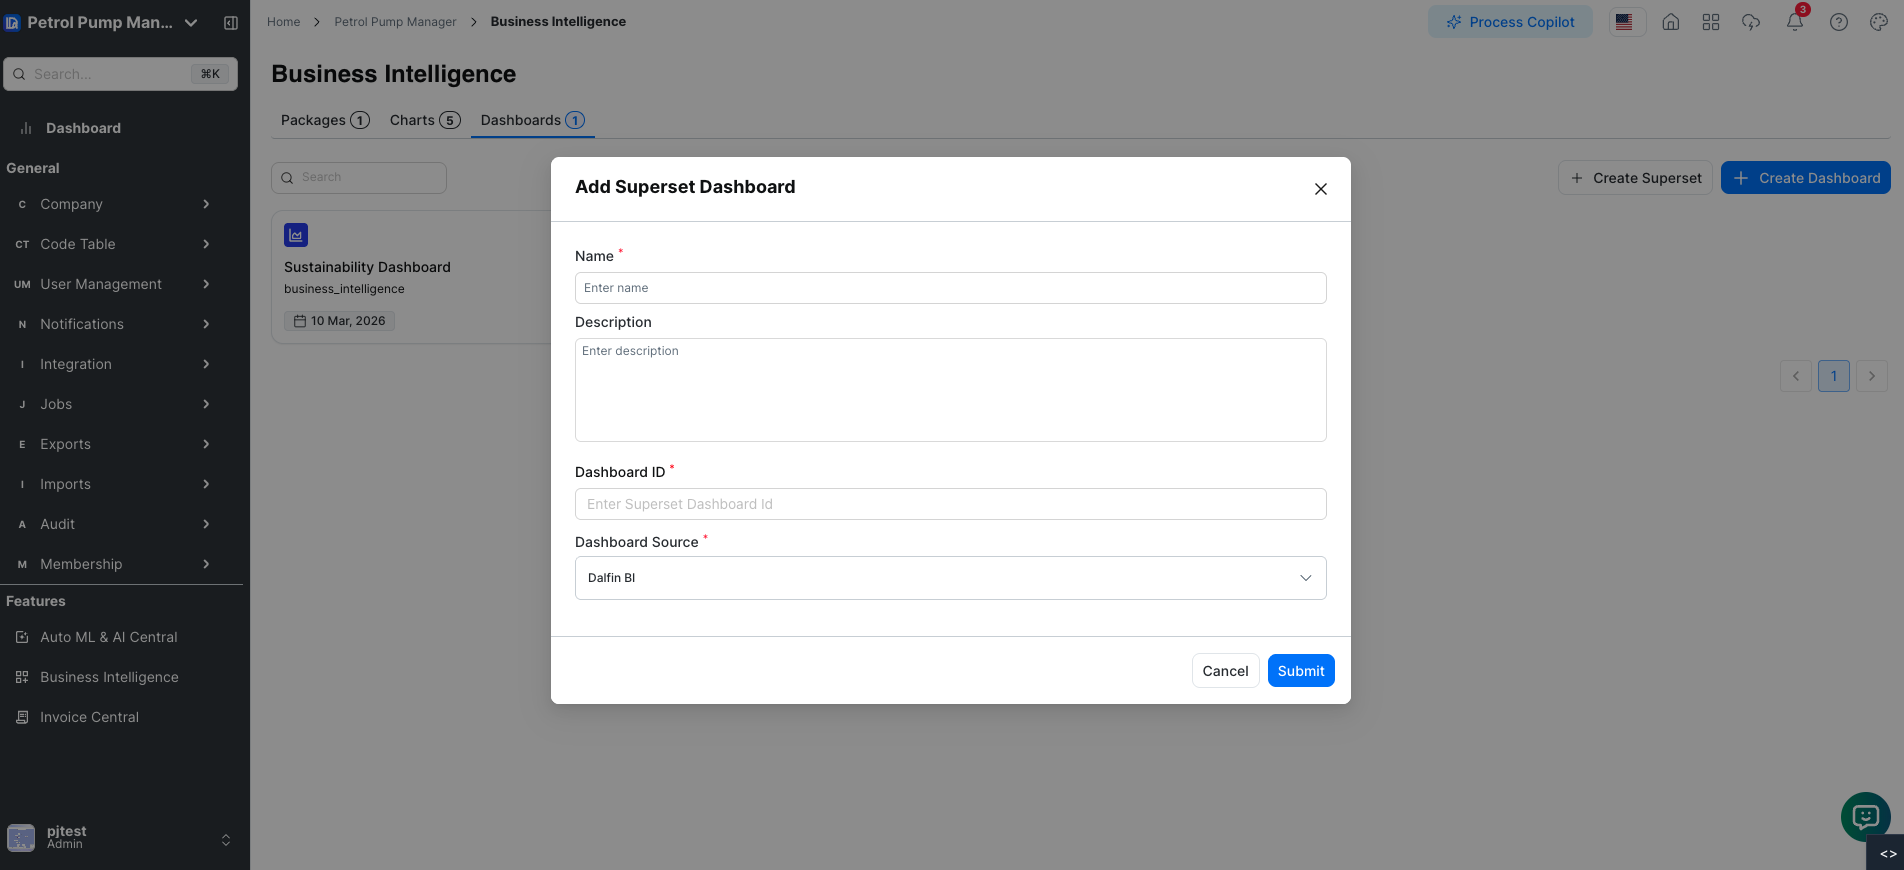Click inside the Enter name field

[x=950, y=288]
